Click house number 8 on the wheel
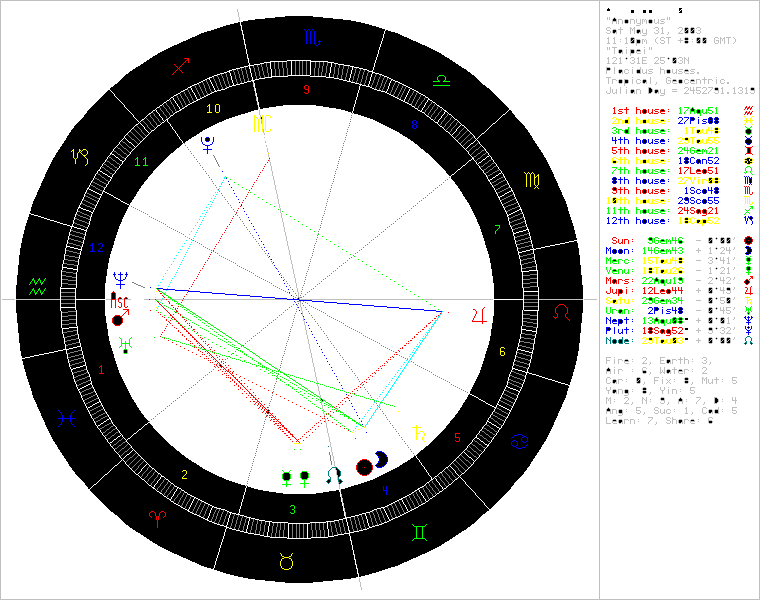The height and width of the screenshot is (600, 760). tap(414, 125)
